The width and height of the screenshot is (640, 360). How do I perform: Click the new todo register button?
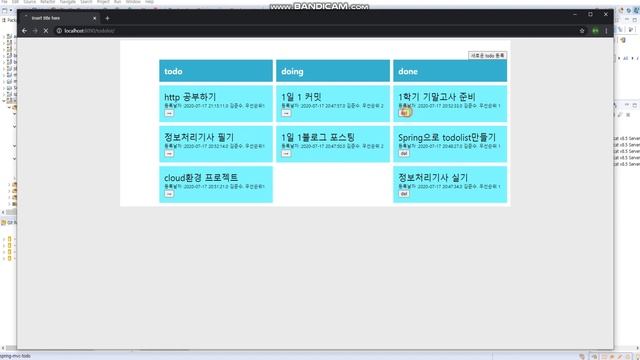(487, 55)
